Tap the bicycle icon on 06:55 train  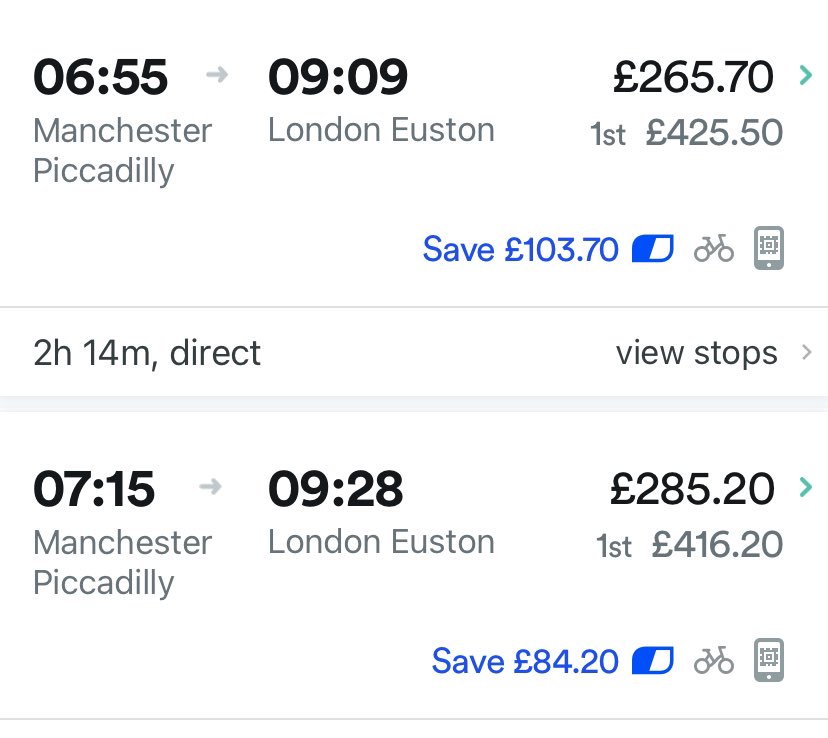click(714, 248)
